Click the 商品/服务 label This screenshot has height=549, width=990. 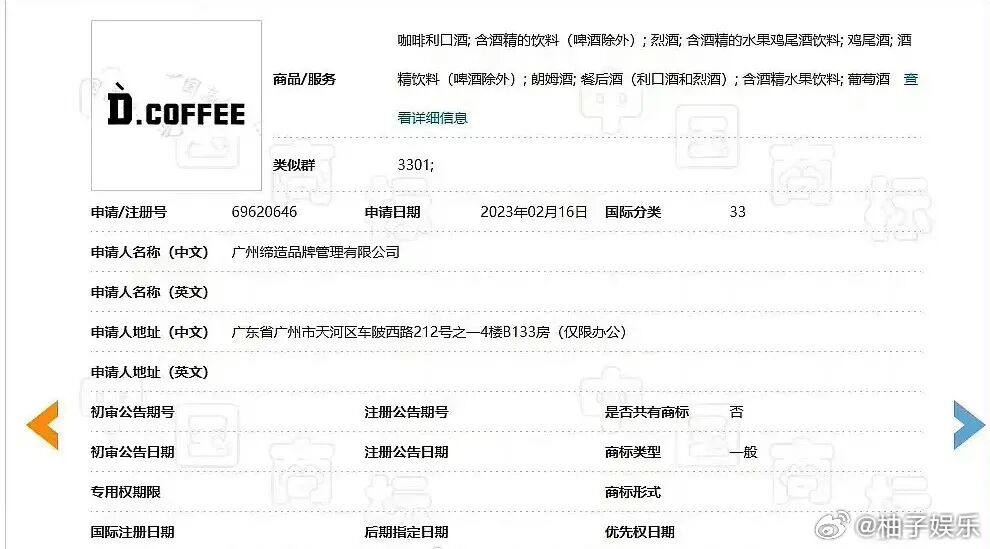[304, 80]
